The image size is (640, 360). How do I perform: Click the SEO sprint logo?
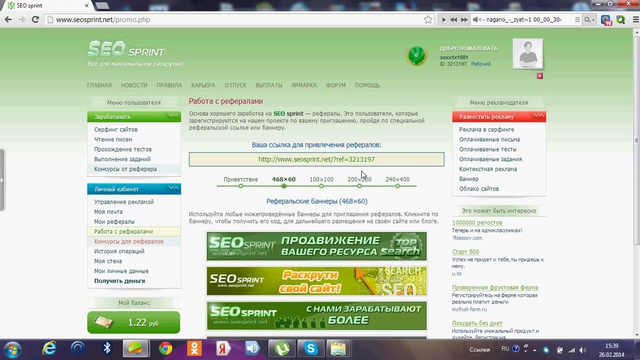(x=126, y=50)
